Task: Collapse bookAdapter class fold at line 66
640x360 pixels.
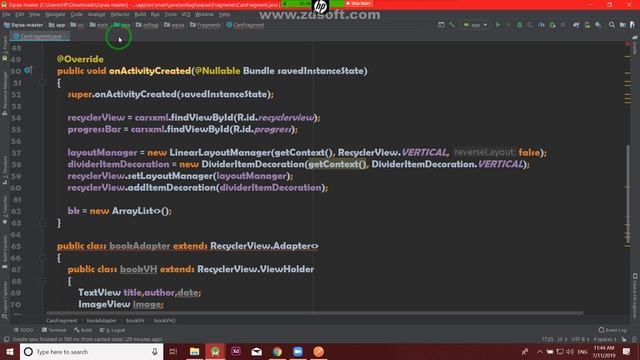Action: pos(42,258)
